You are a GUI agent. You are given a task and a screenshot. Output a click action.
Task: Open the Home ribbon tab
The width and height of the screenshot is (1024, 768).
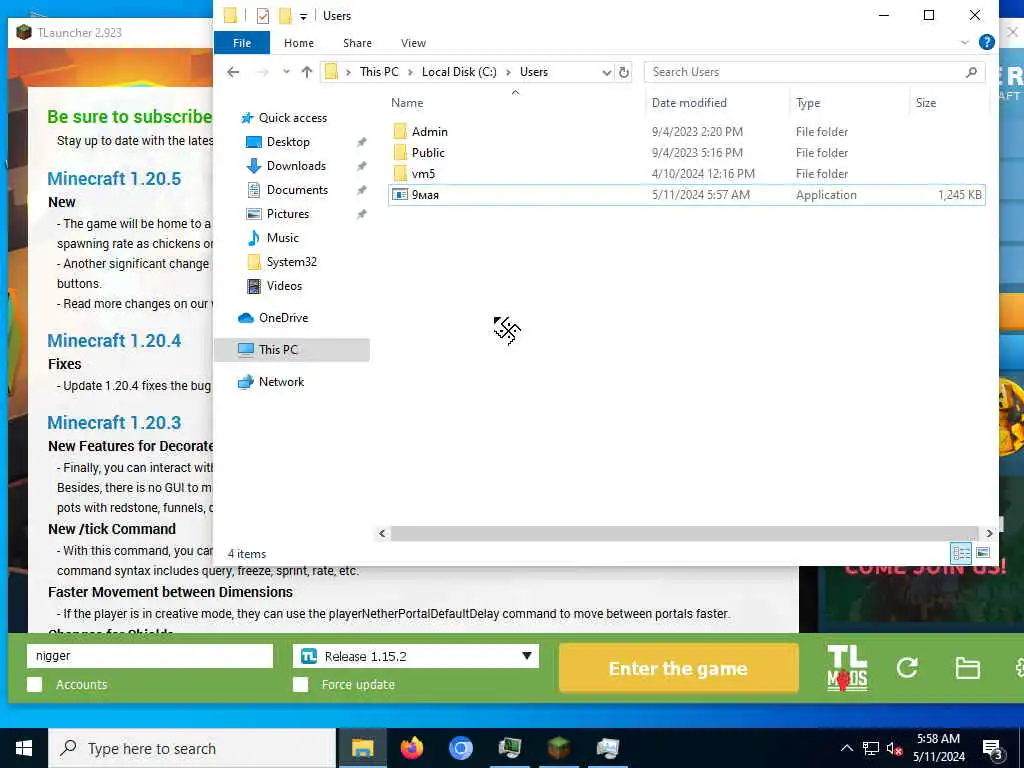pyautogui.click(x=298, y=42)
